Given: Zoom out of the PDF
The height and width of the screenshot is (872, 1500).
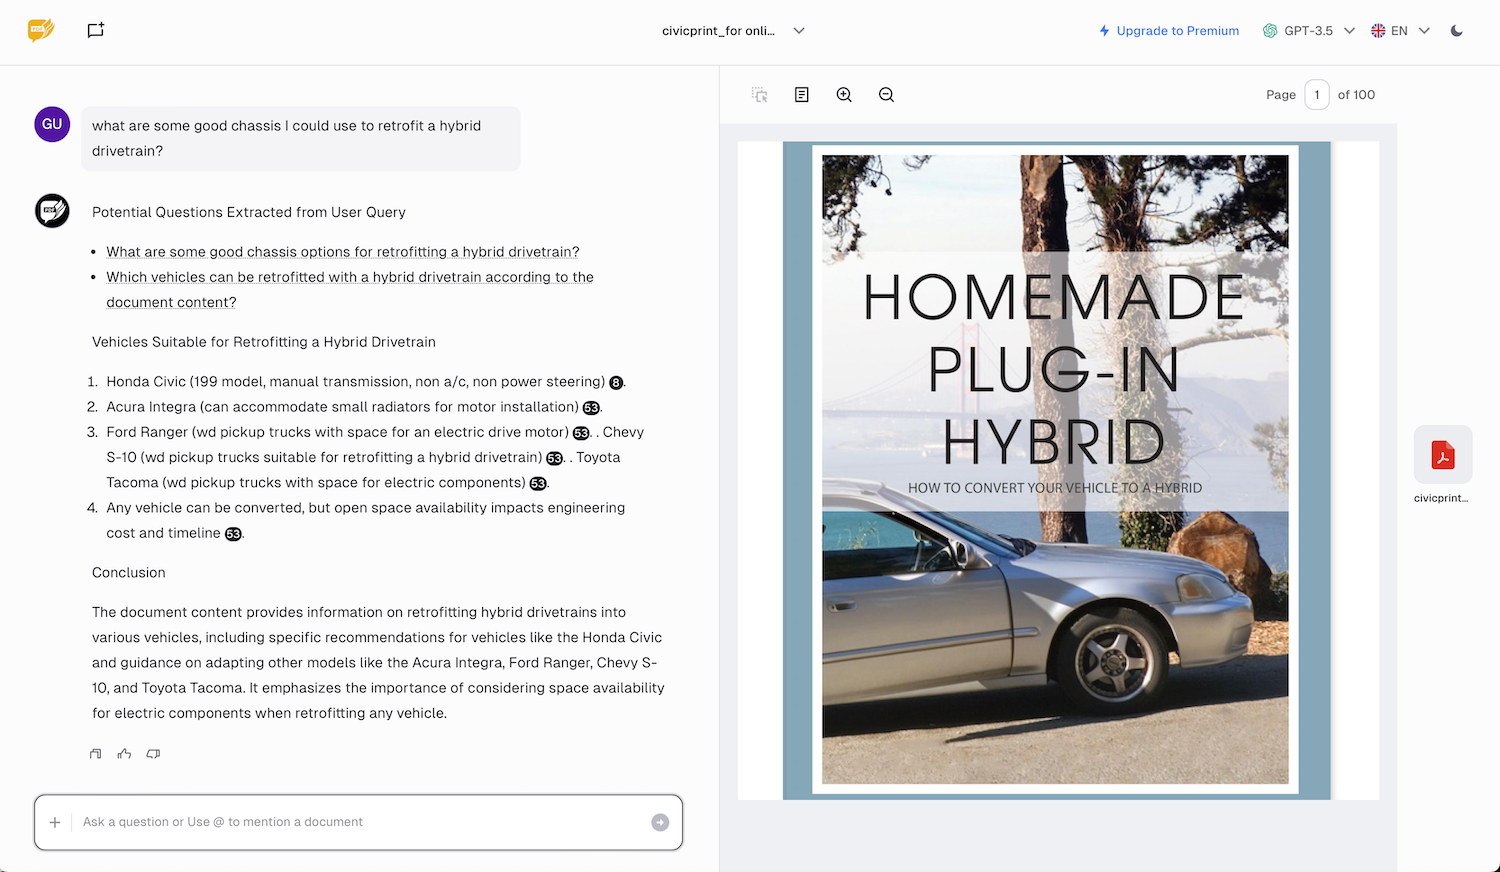Looking at the screenshot, I should click(886, 95).
